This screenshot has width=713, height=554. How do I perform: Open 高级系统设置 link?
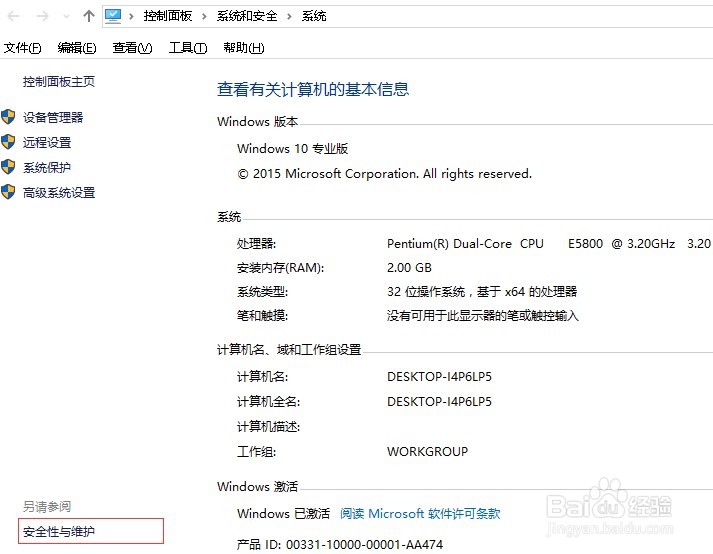[59, 192]
